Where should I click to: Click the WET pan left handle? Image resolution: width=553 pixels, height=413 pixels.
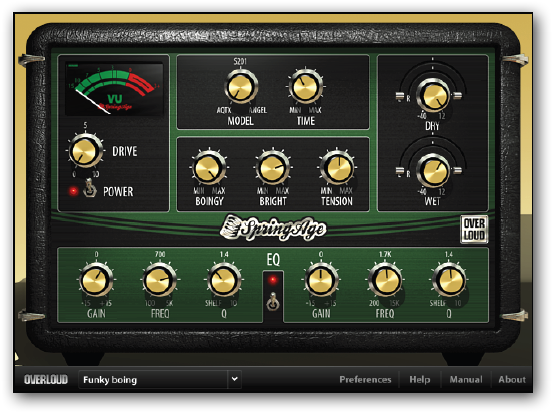click(x=400, y=171)
